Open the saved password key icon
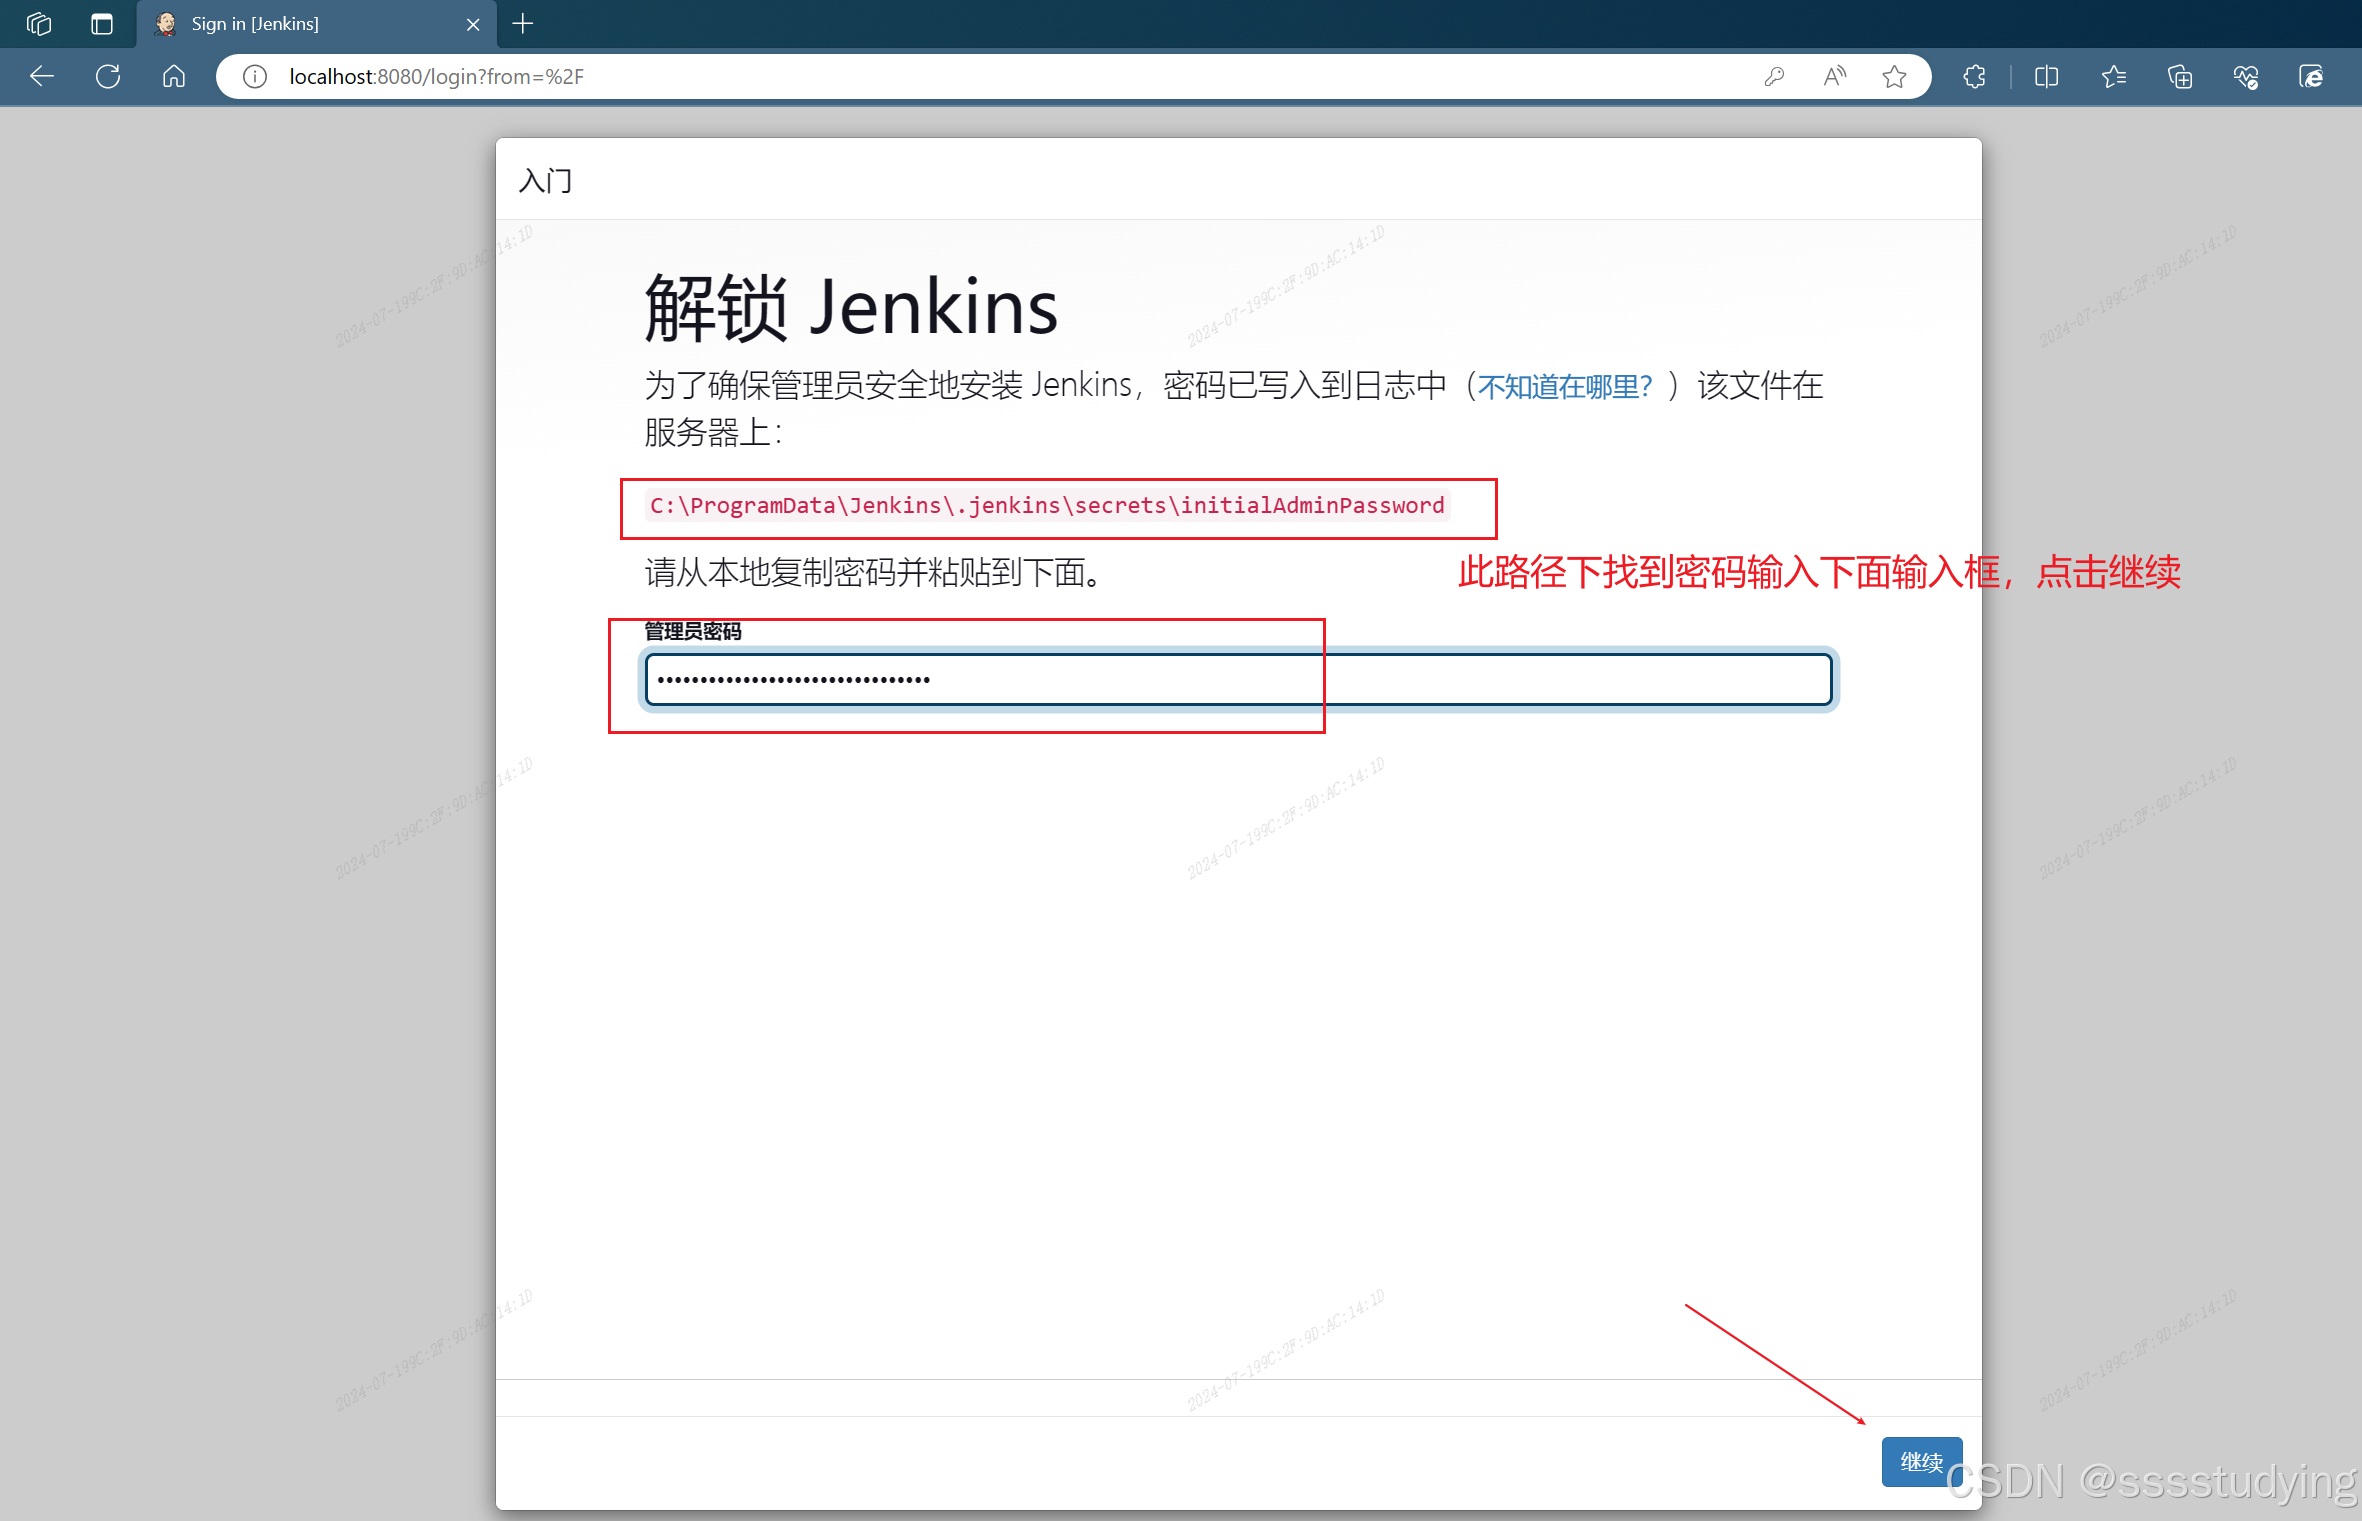The height and width of the screenshot is (1521, 2362). pos(1774,76)
